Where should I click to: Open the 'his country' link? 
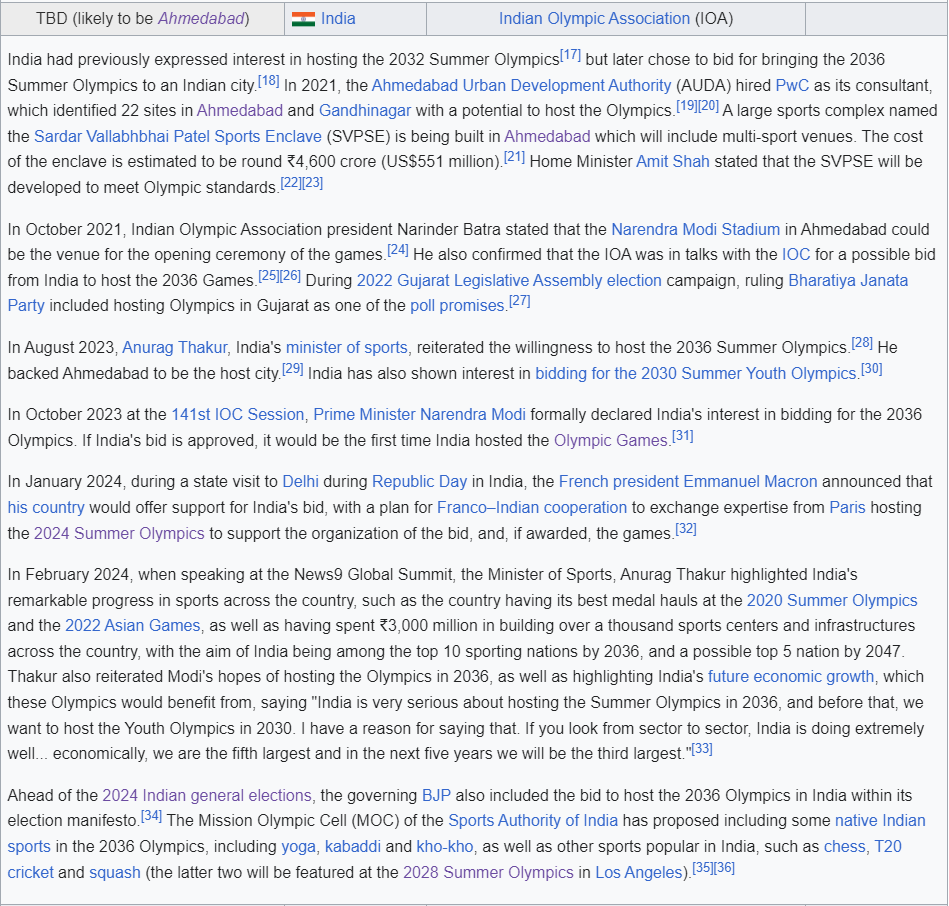46,507
